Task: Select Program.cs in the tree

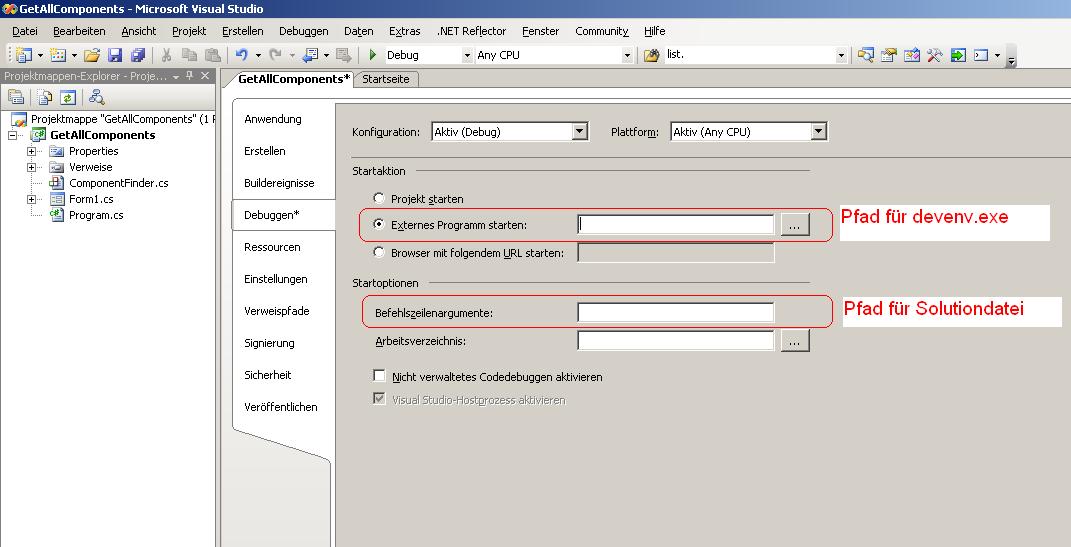Action: pyautogui.click(x=96, y=215)
